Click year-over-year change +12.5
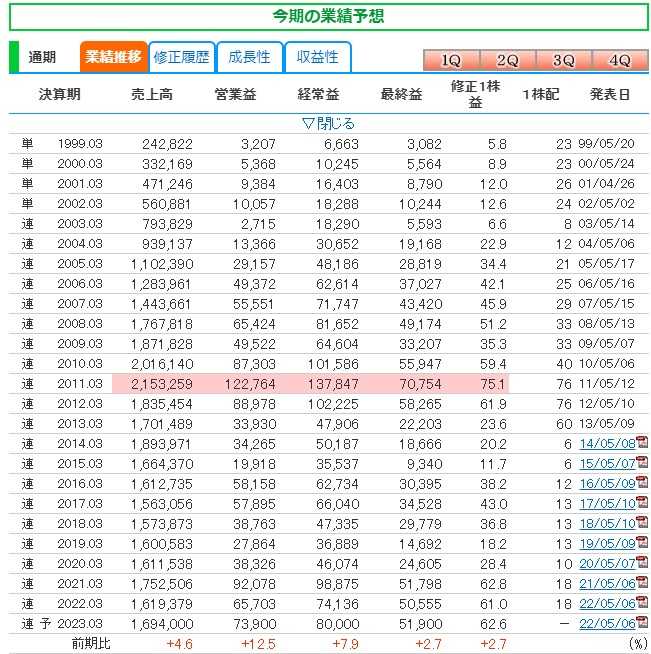Viewport: 651px width, 654px height. coord(258,644)
